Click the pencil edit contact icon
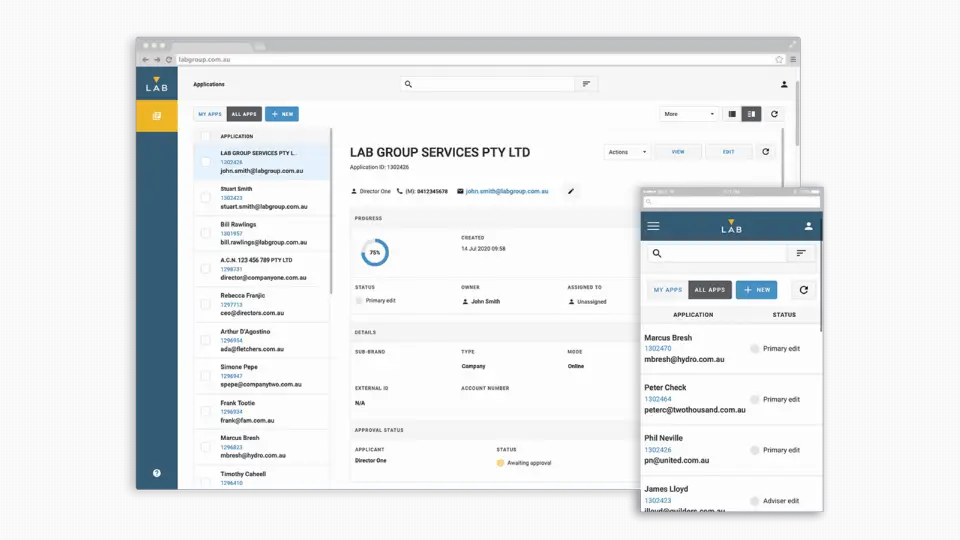This screenshot has width=960, height=540. 571,191
